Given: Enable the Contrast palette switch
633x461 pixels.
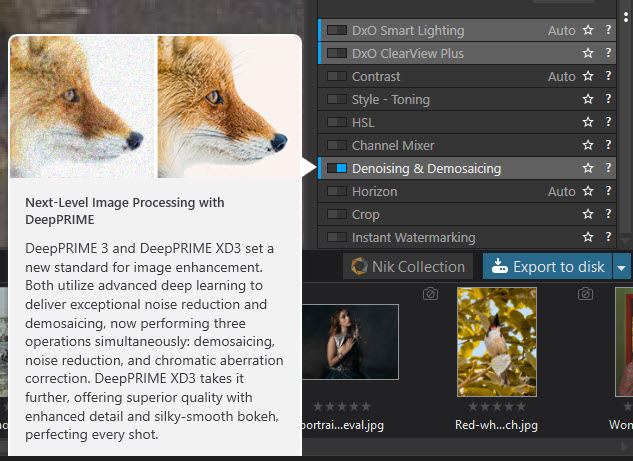Looking at the screenshot, I should (337, 76).
